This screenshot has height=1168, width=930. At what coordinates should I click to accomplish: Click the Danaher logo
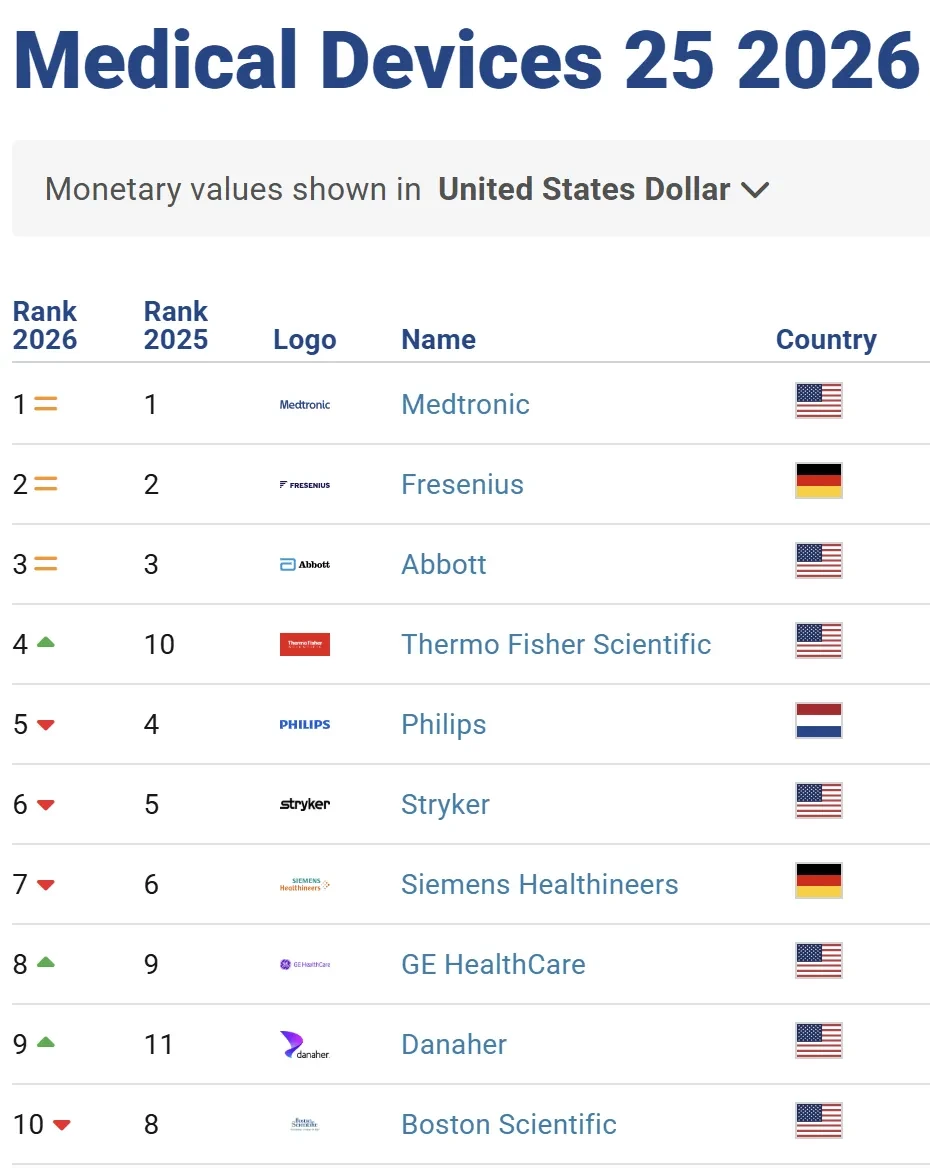(305, 1045)
